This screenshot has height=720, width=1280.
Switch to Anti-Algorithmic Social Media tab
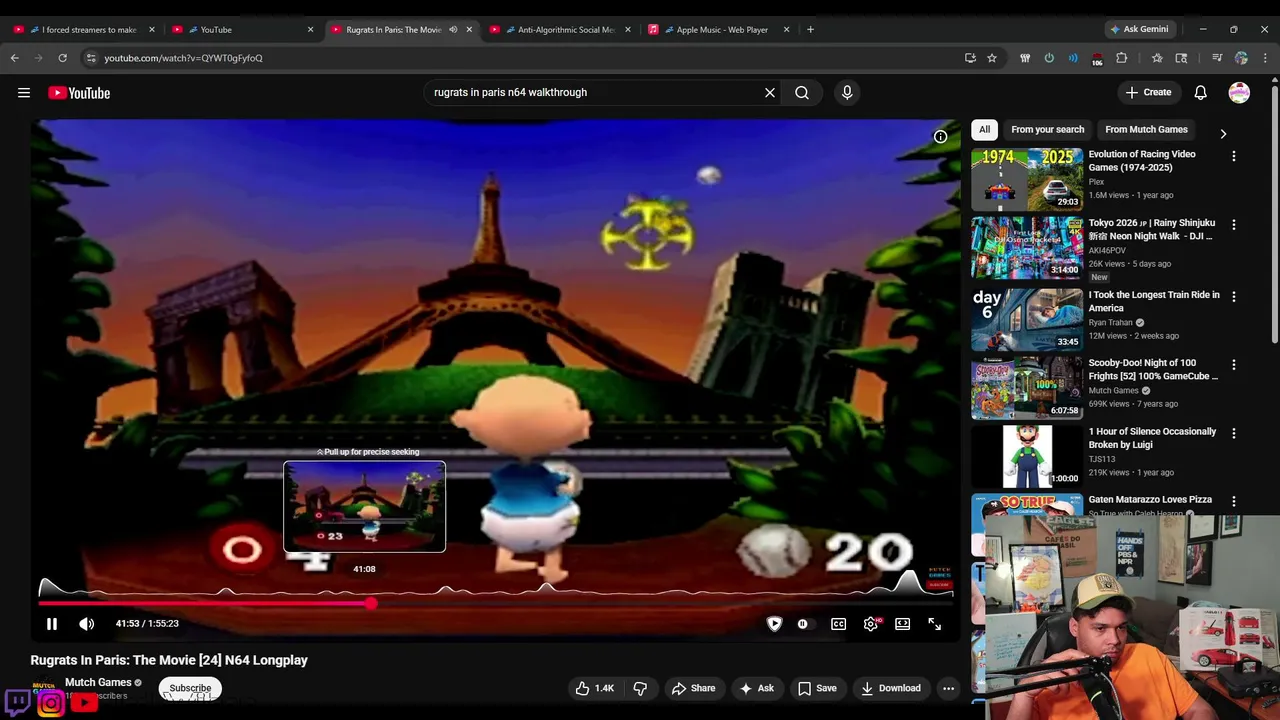click(x=561, y=29)
